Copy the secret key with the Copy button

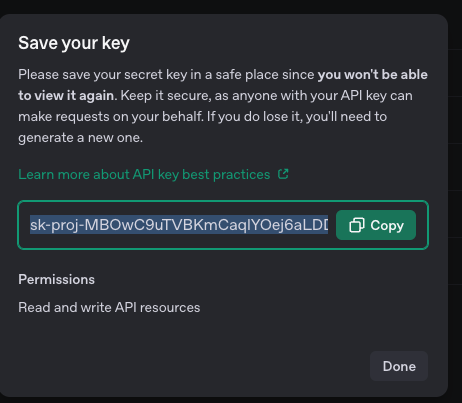376,225
